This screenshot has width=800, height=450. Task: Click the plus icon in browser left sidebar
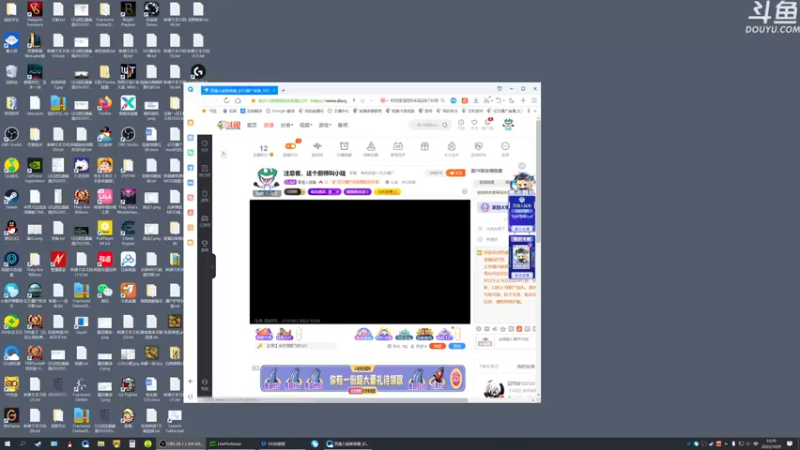pyautogui.click(x=190, y=381)
